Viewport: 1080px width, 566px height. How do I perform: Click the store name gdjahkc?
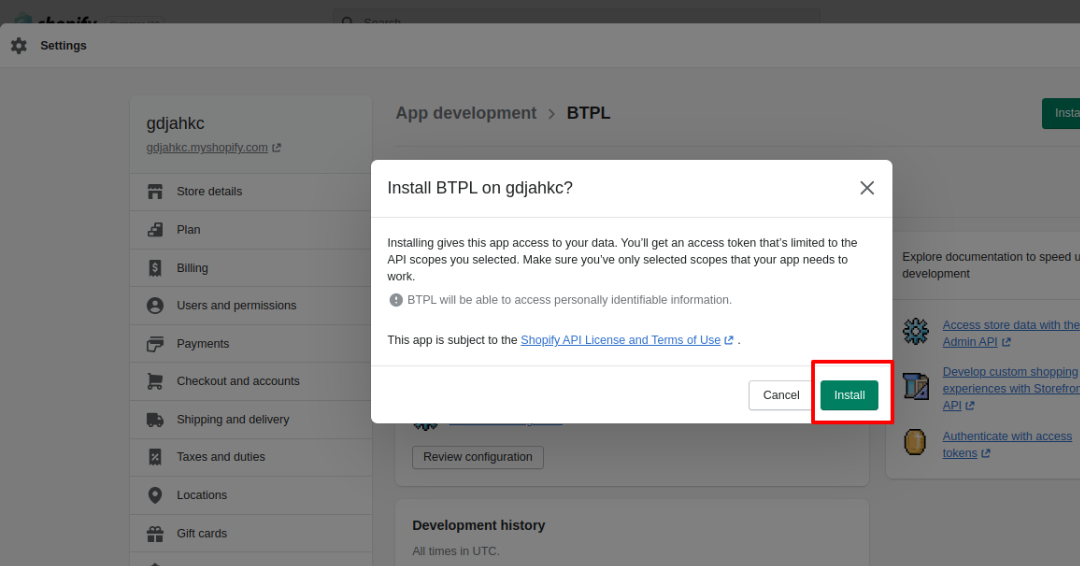click(x=175, y=123)
